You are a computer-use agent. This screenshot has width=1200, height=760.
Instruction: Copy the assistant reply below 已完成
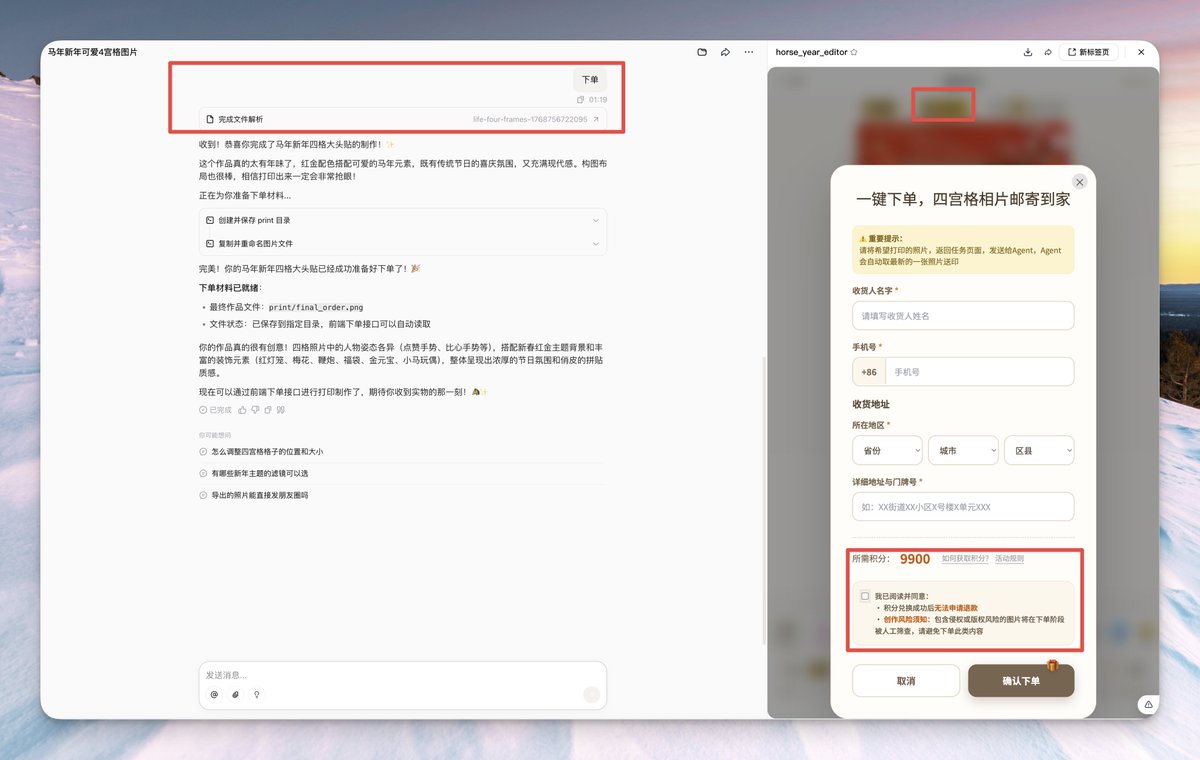coord(269,410)
